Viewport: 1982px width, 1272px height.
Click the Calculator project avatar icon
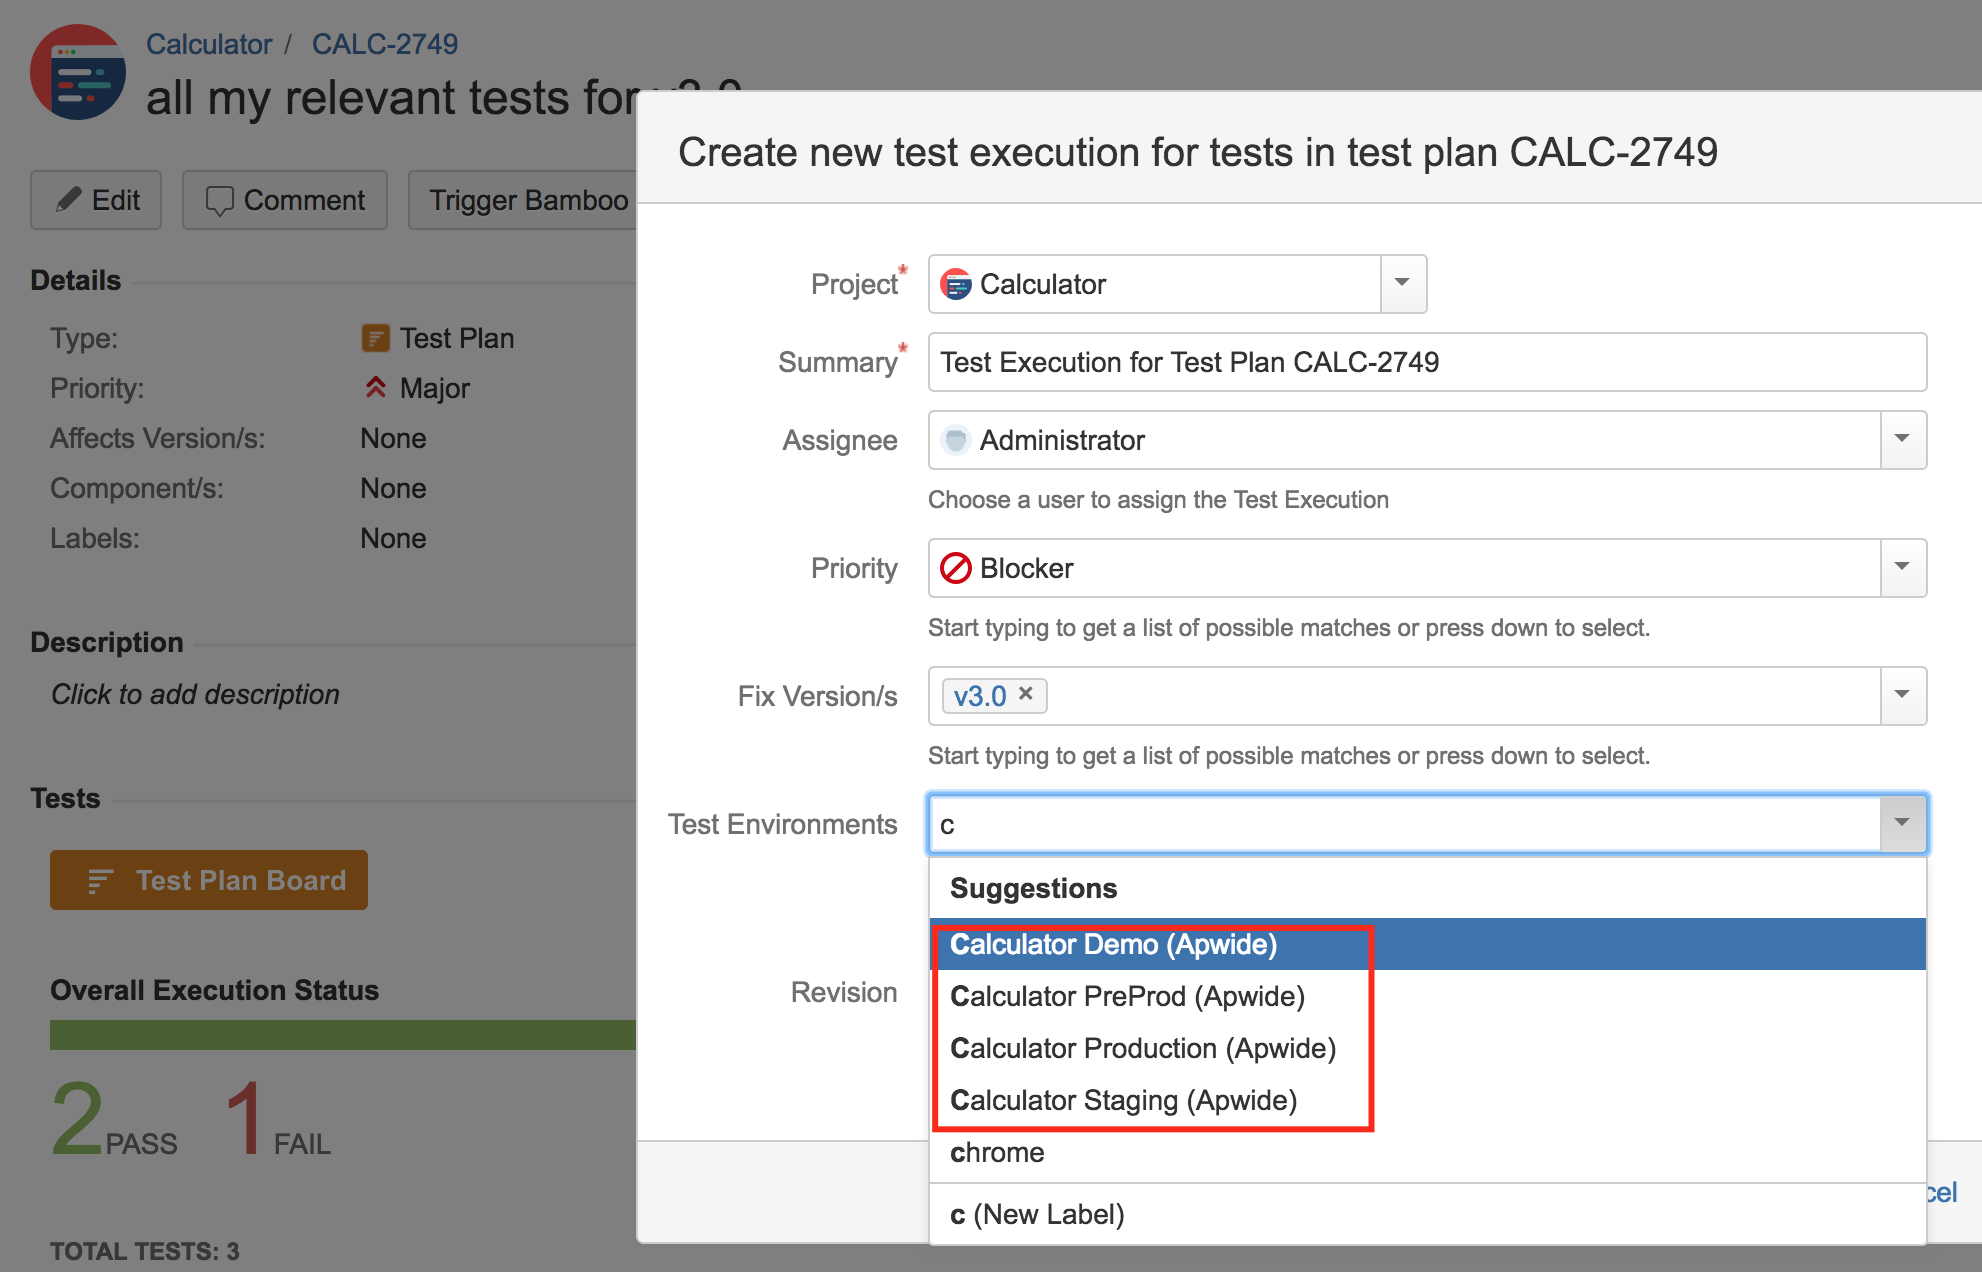(78, 72)
